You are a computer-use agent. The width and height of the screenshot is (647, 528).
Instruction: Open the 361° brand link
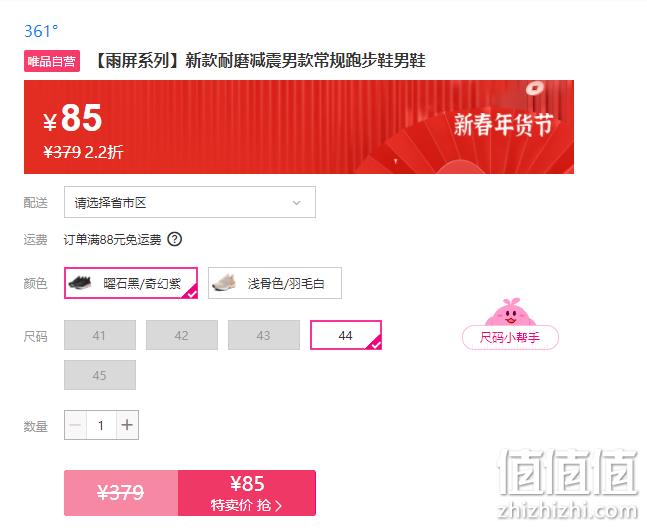pyautogui.click(x=41, y=31)
